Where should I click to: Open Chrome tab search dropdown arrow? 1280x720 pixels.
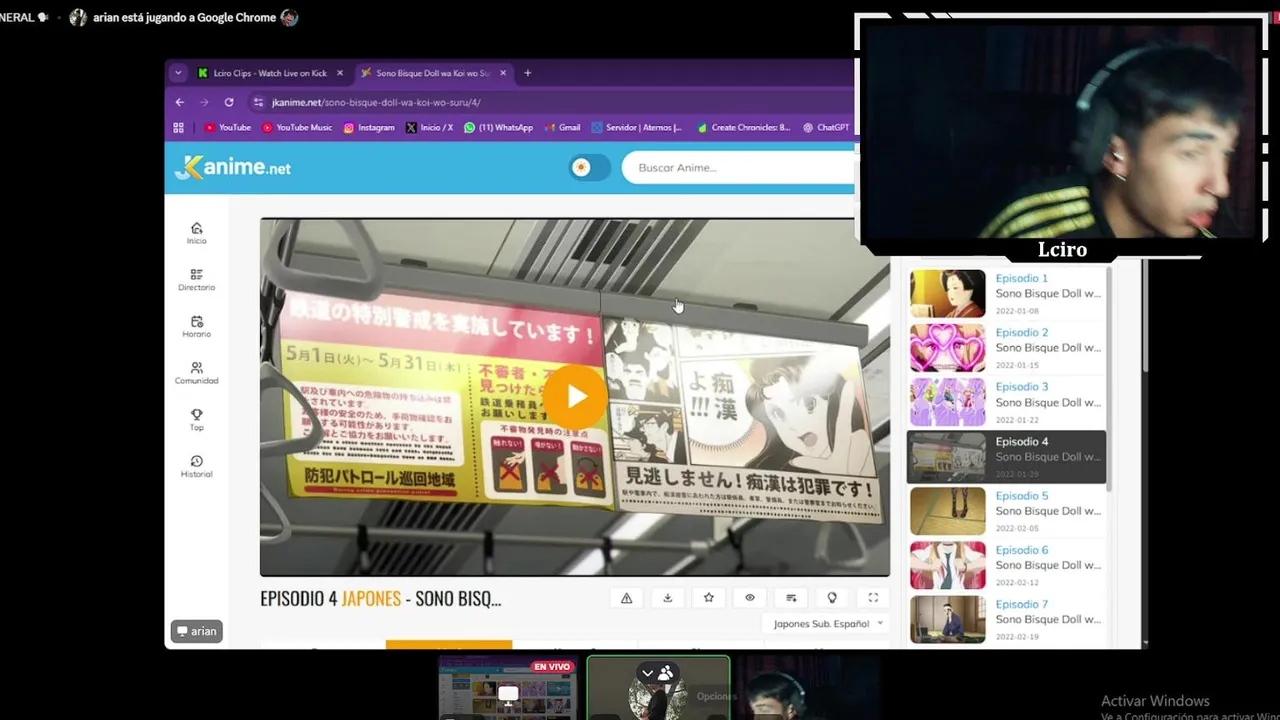pyautogui.click(x=178, y=73)
